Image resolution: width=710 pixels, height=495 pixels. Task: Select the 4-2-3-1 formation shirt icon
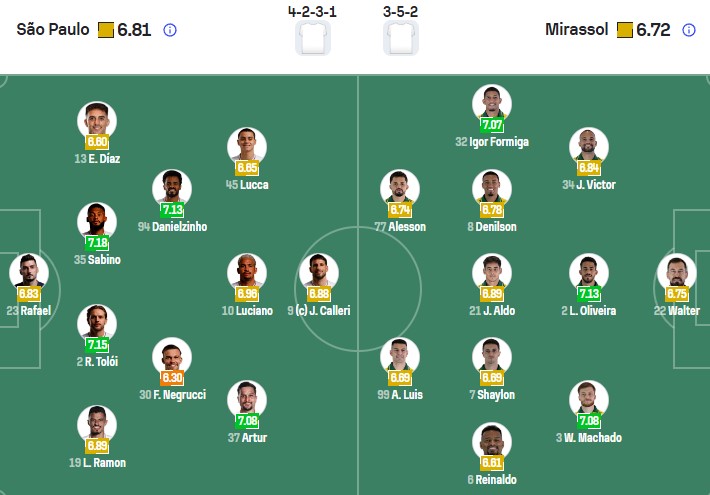(x=313, y=37)
